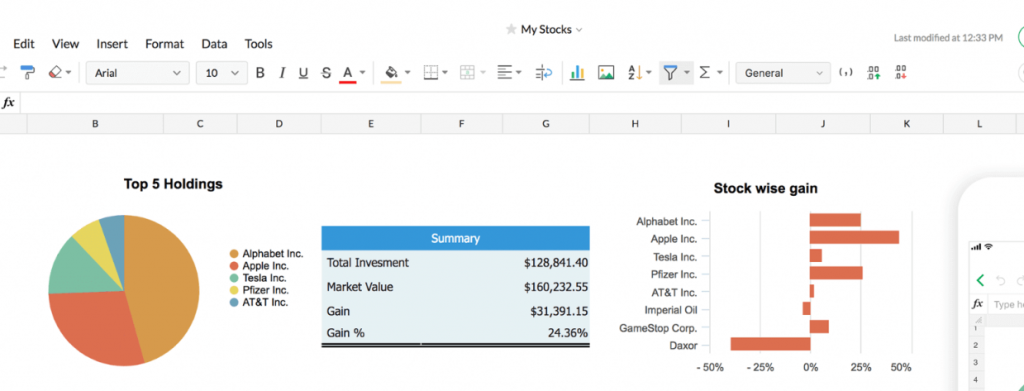Toggle underline formatting
The width and height of the screenshot is (1024, 391).
pyautogui.click(x=304, y=73)
